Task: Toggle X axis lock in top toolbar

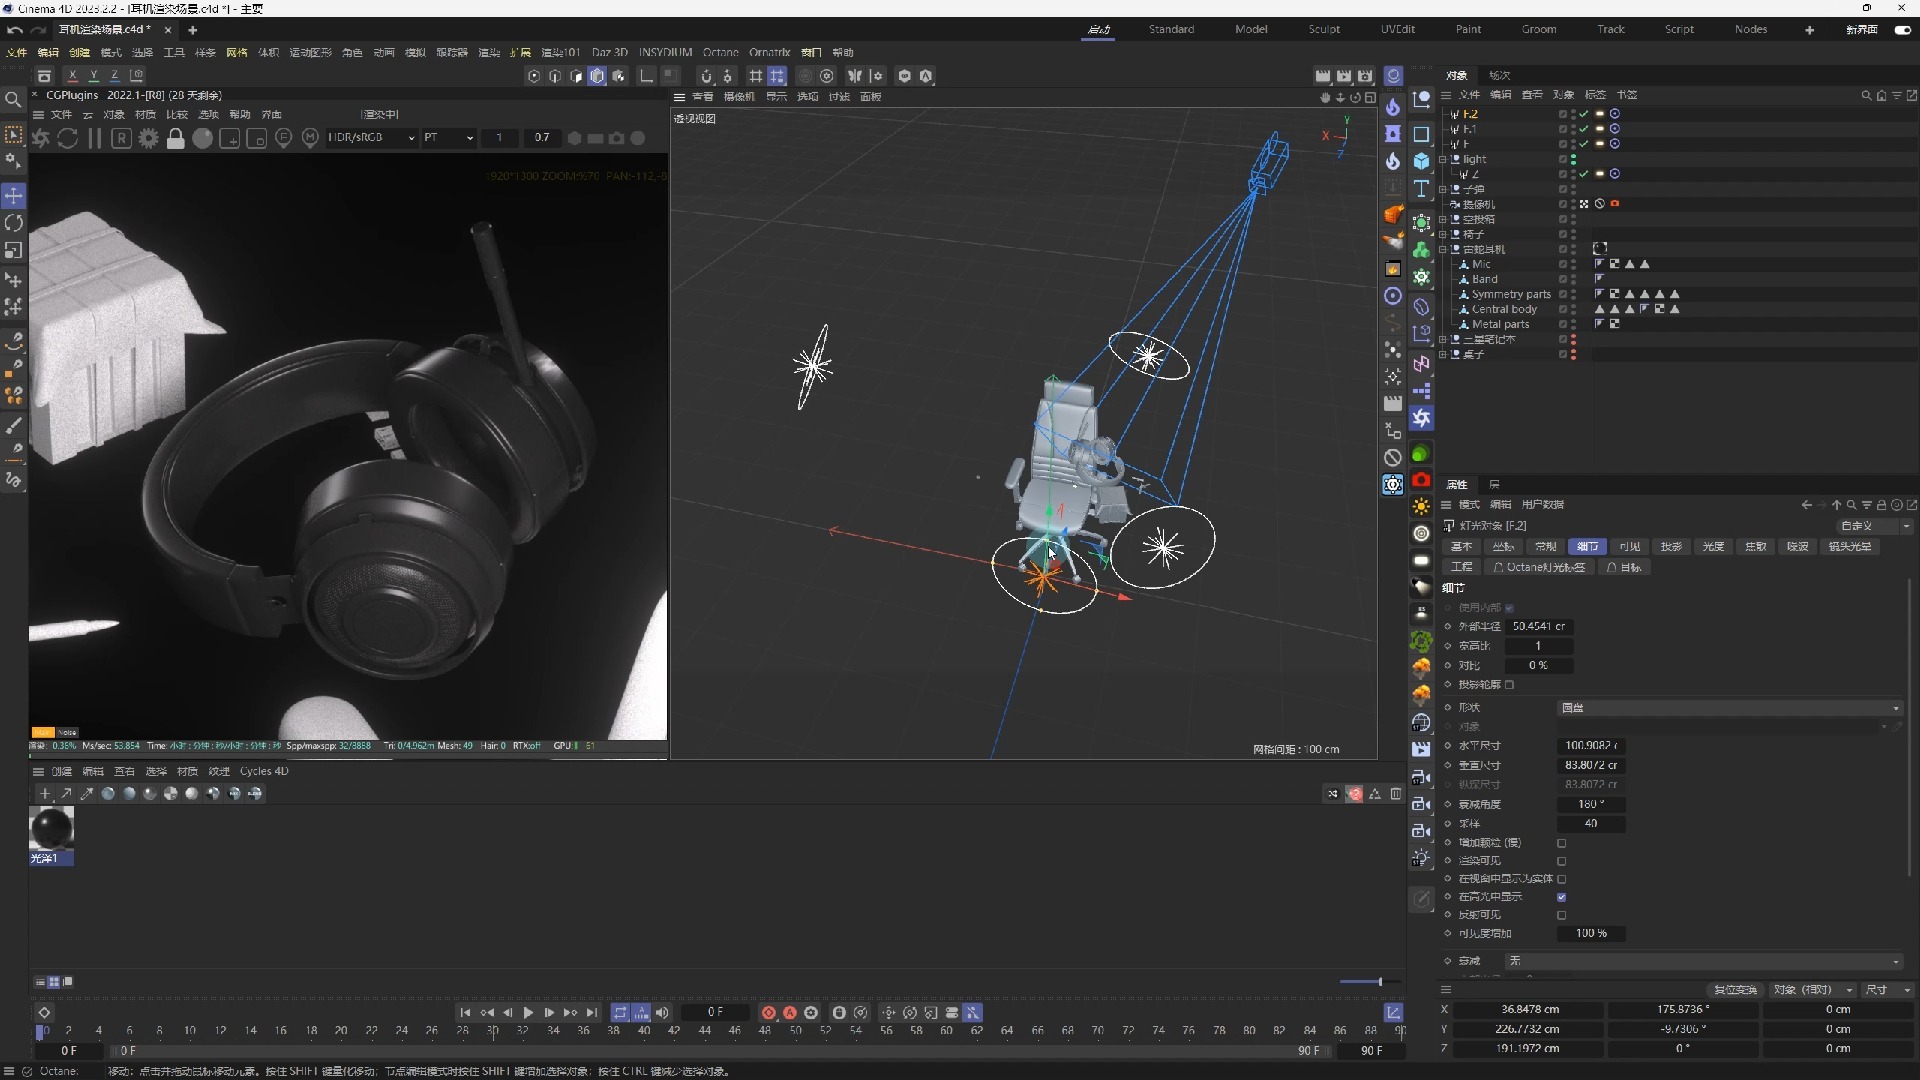Action: tap(72, 76)
